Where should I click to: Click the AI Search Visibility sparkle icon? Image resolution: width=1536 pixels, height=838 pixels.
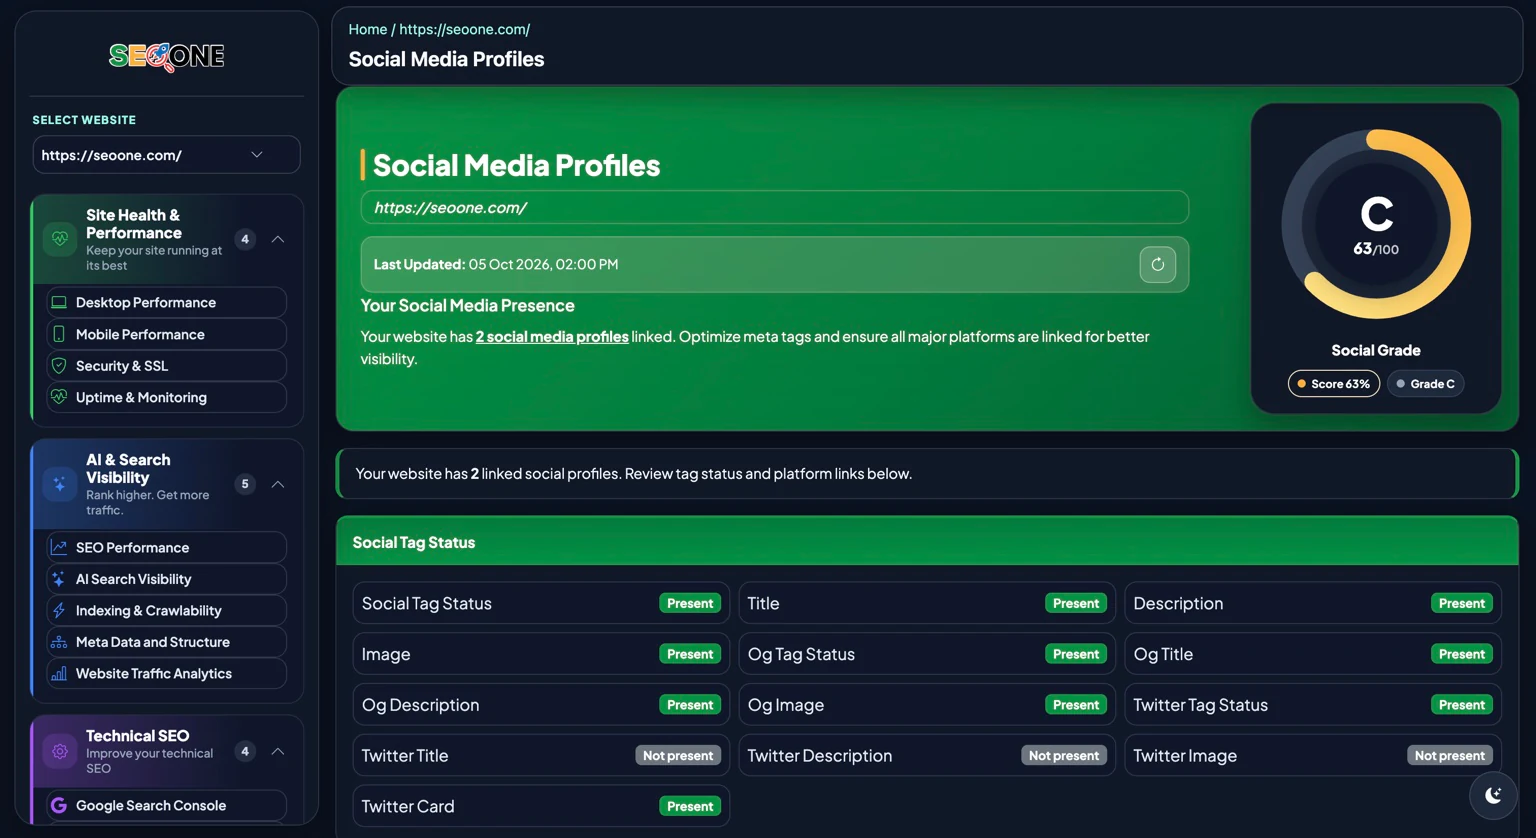point(59,579)
